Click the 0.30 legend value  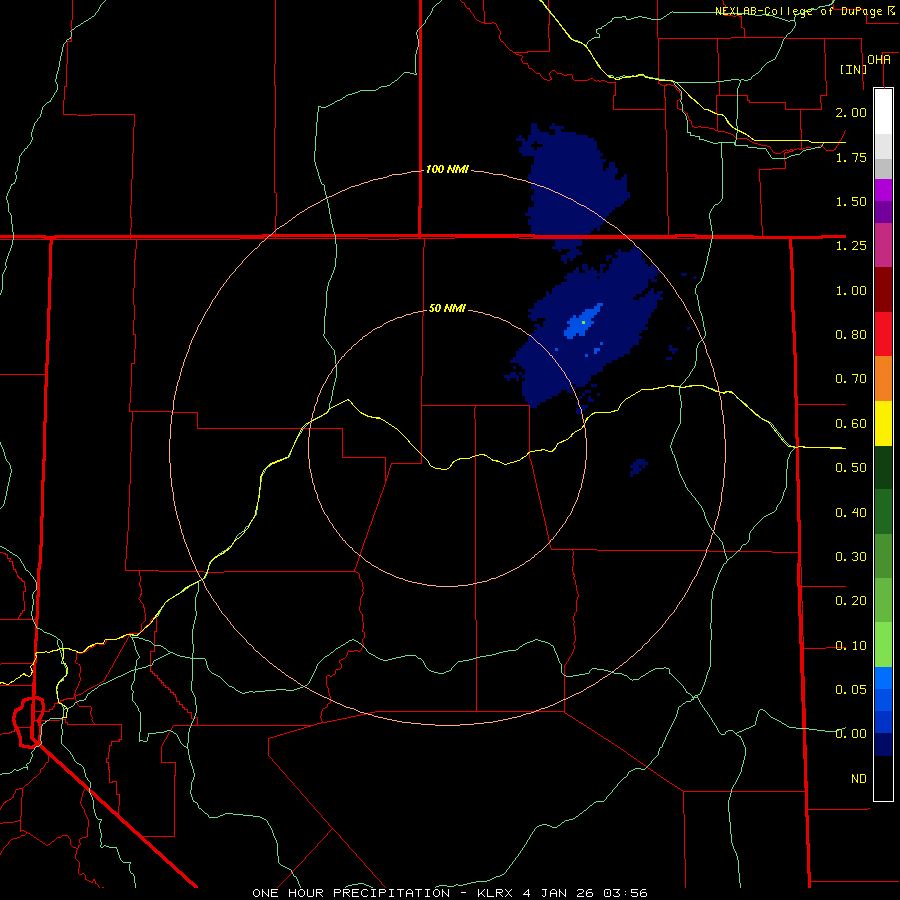pos(851,557)
